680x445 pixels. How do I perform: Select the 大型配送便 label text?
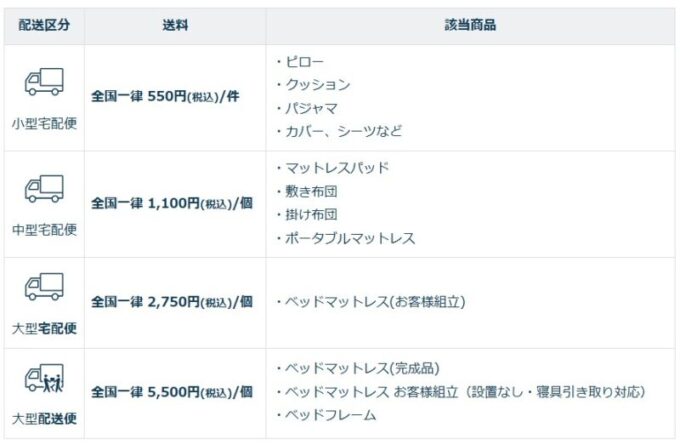pos(44,419)
